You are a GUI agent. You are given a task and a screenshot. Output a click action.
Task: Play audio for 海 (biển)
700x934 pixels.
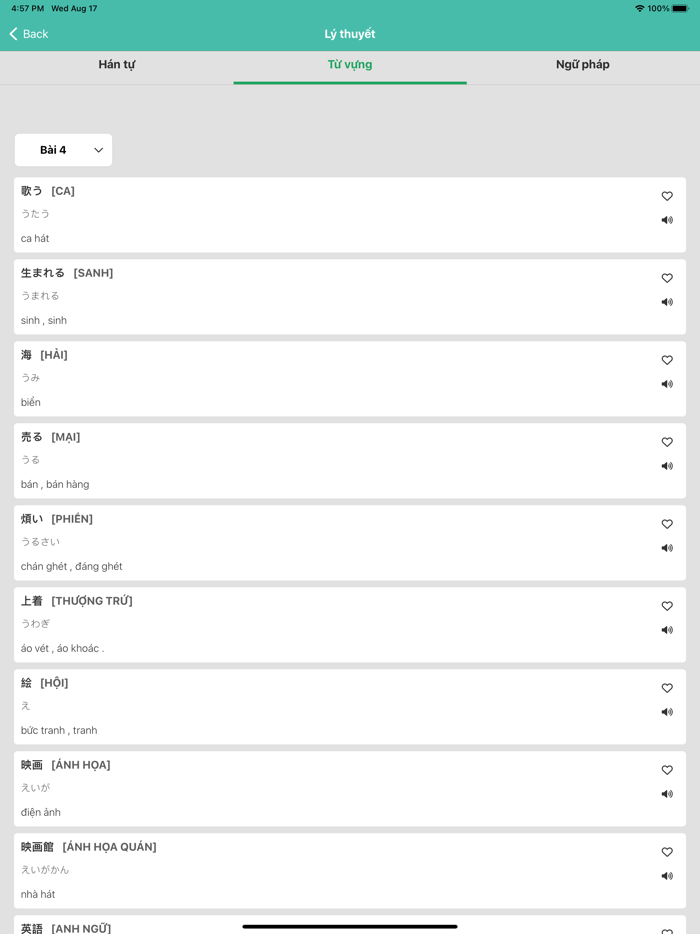tap(667, 383)
